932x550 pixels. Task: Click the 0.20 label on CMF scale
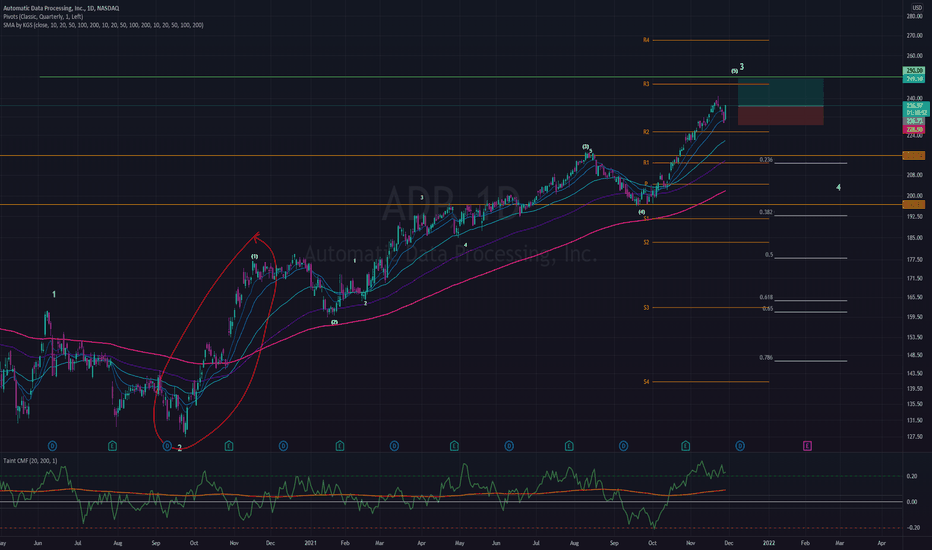(x=912, y=476)
